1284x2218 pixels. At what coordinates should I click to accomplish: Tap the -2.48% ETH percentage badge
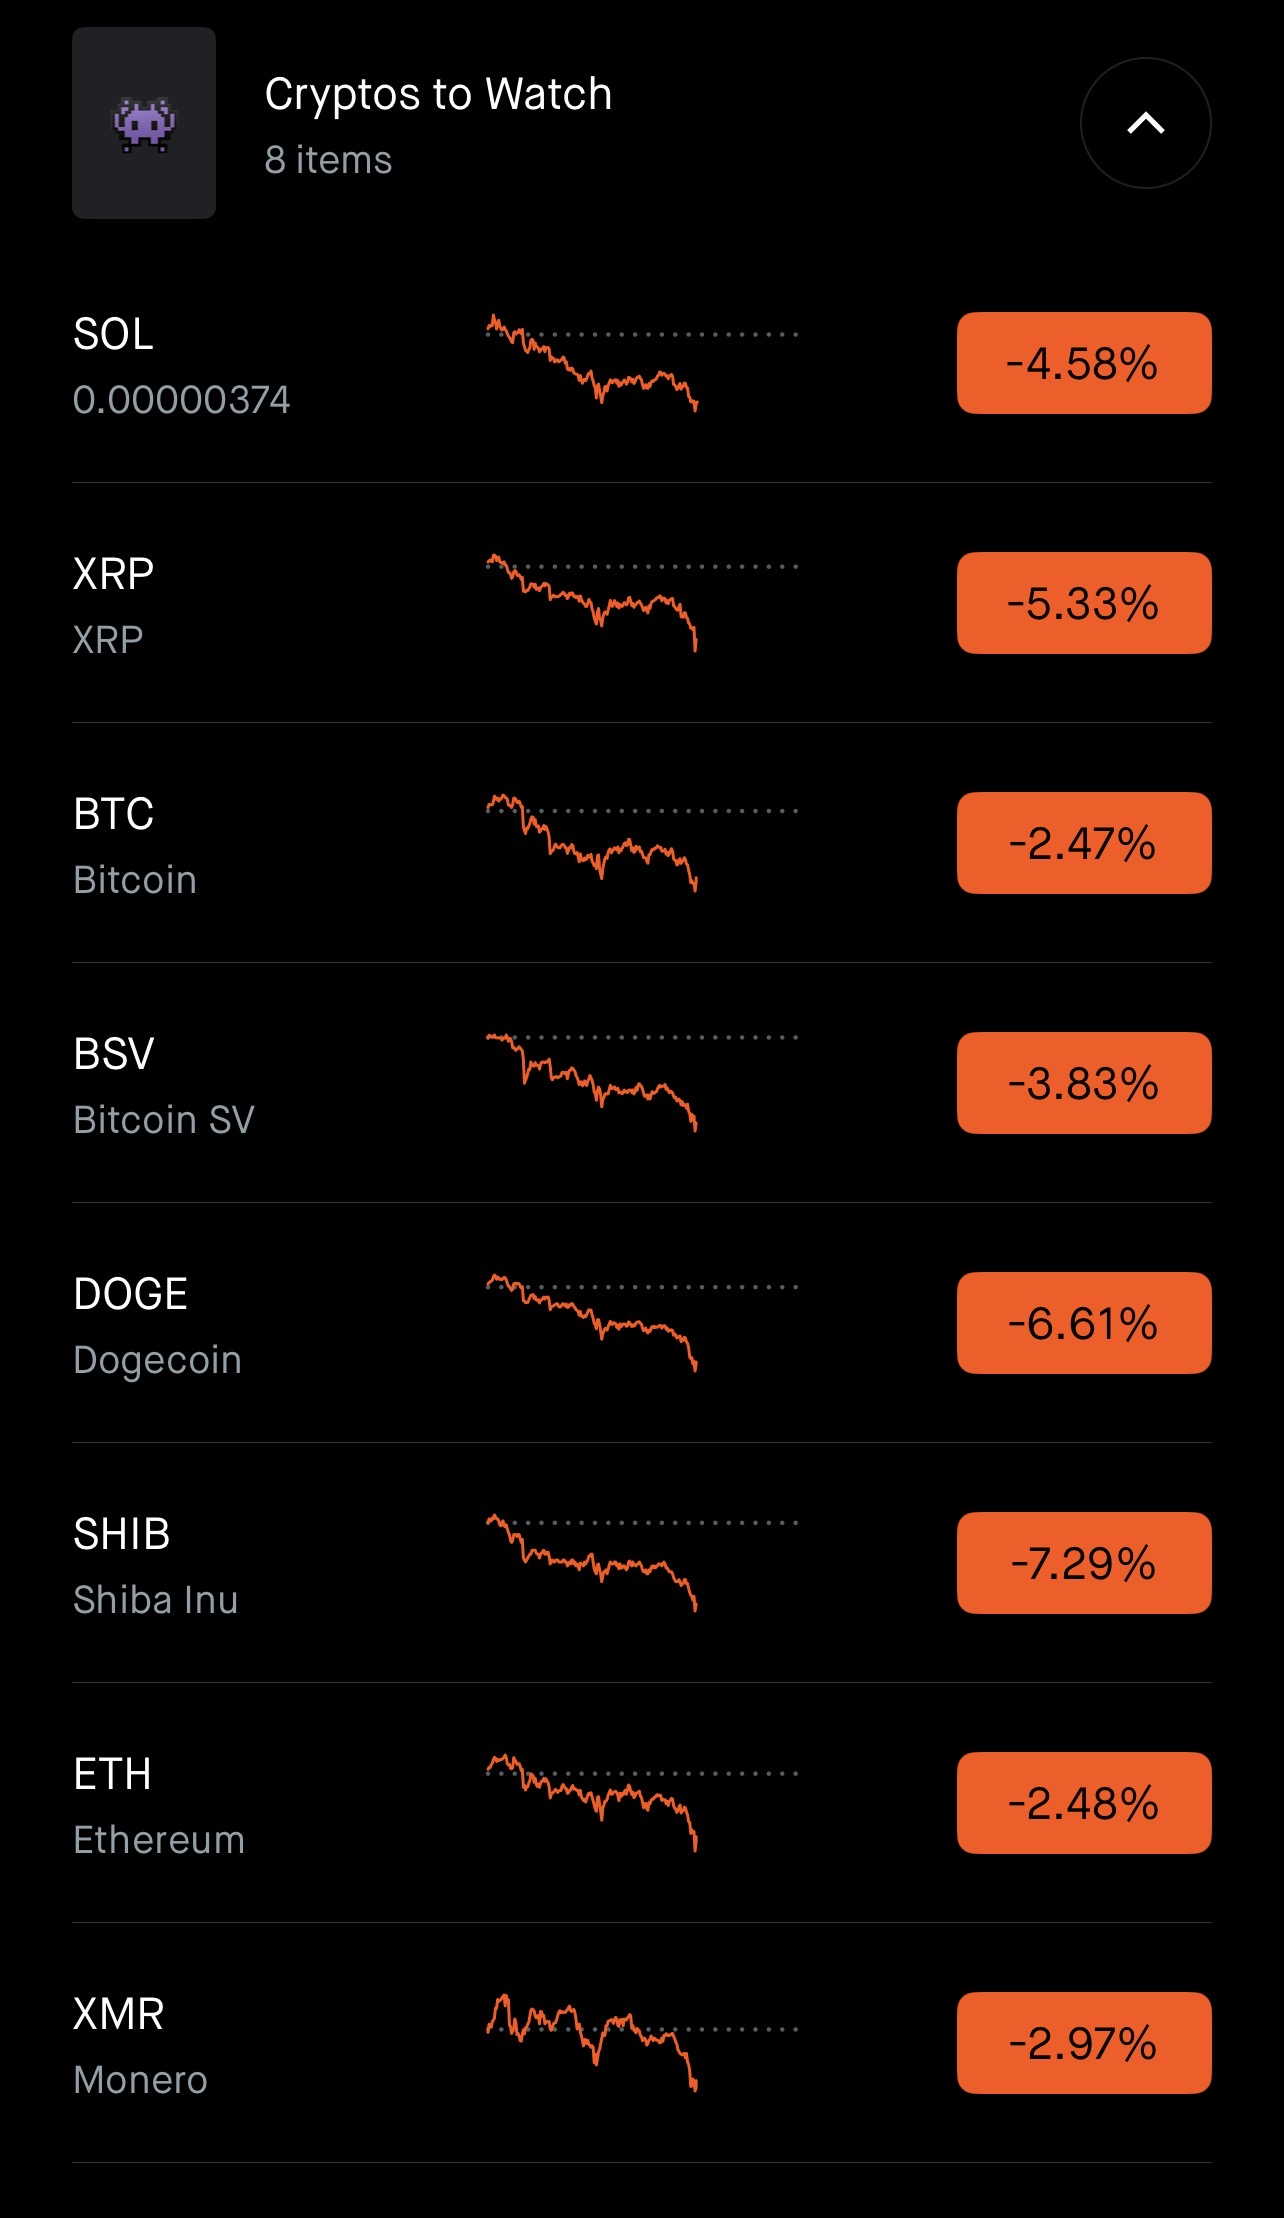[1084, 1803]
